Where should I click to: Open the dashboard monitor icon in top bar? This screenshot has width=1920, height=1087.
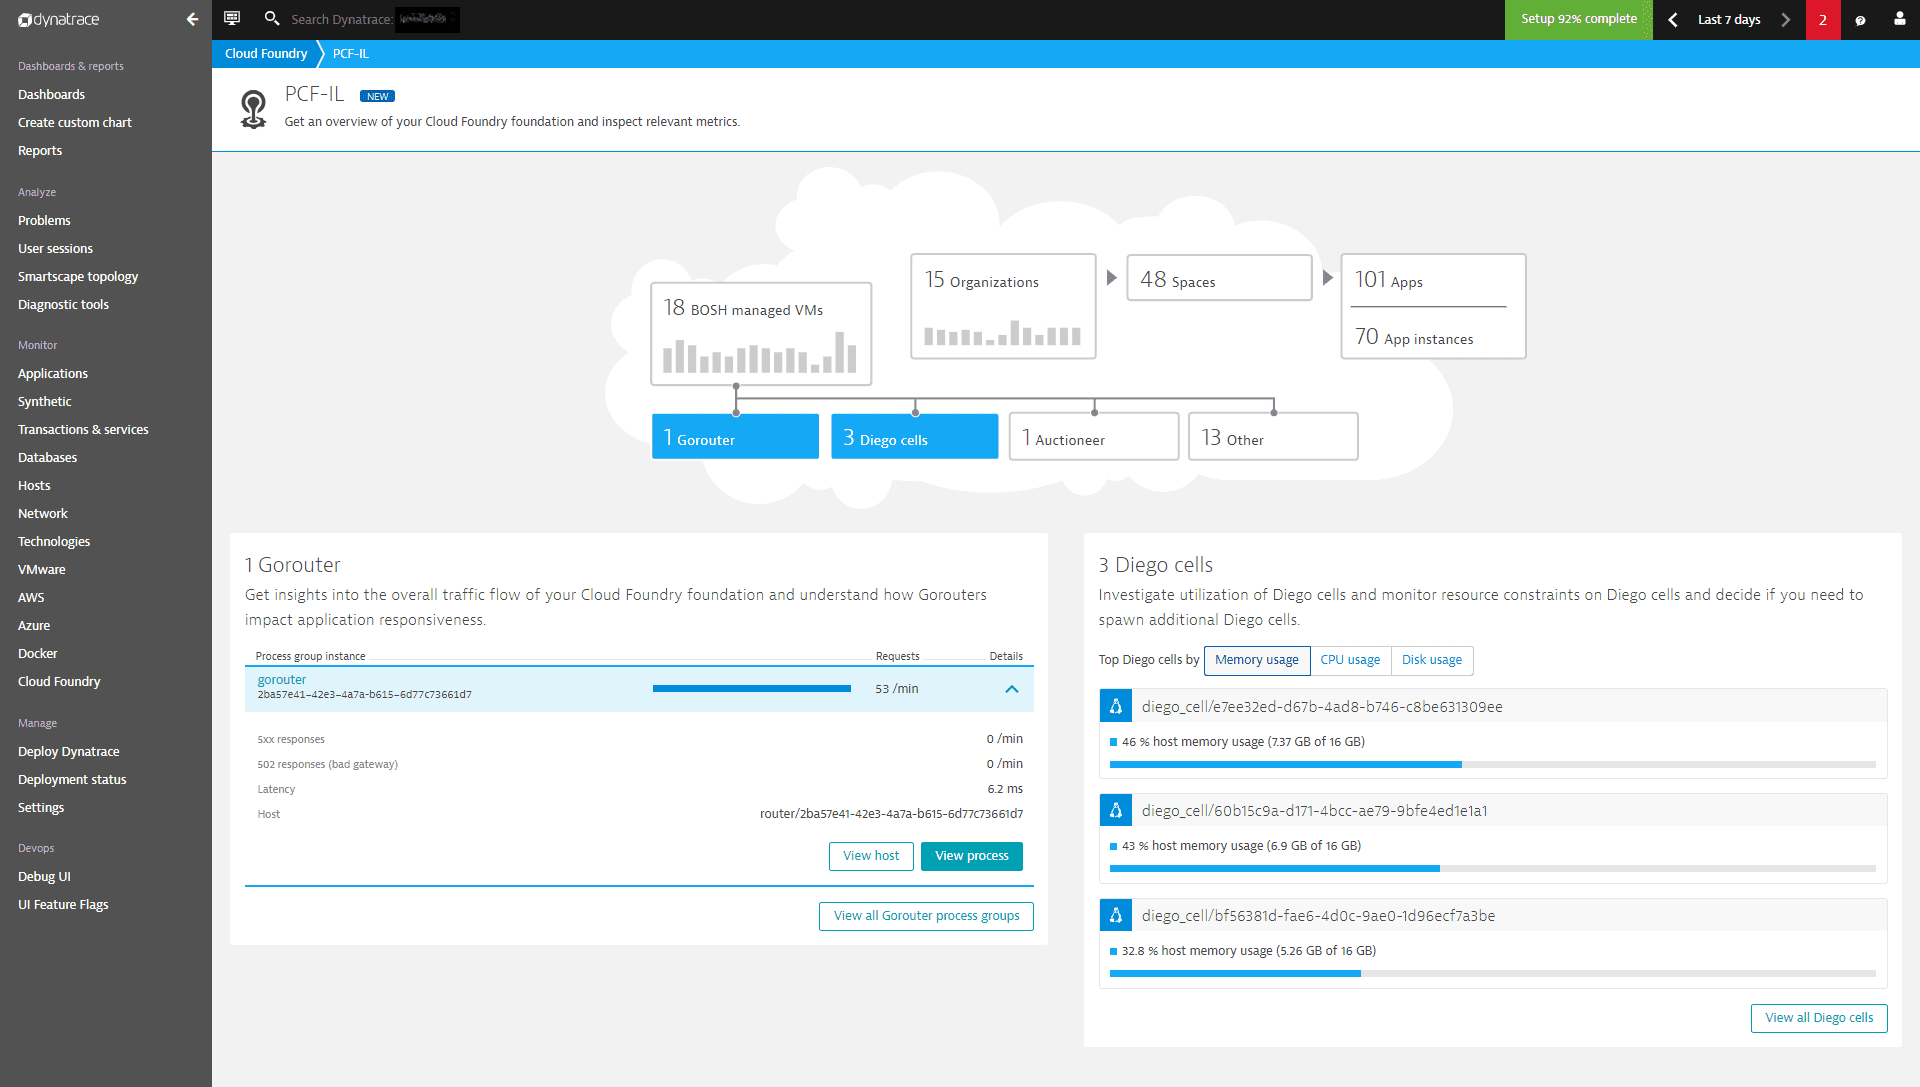tap(232, 18)
